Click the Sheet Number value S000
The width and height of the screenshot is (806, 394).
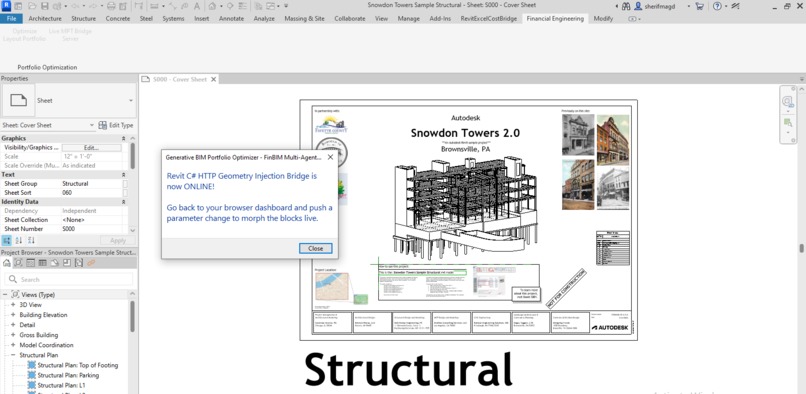pyautogui.click(x=91, y=229)
